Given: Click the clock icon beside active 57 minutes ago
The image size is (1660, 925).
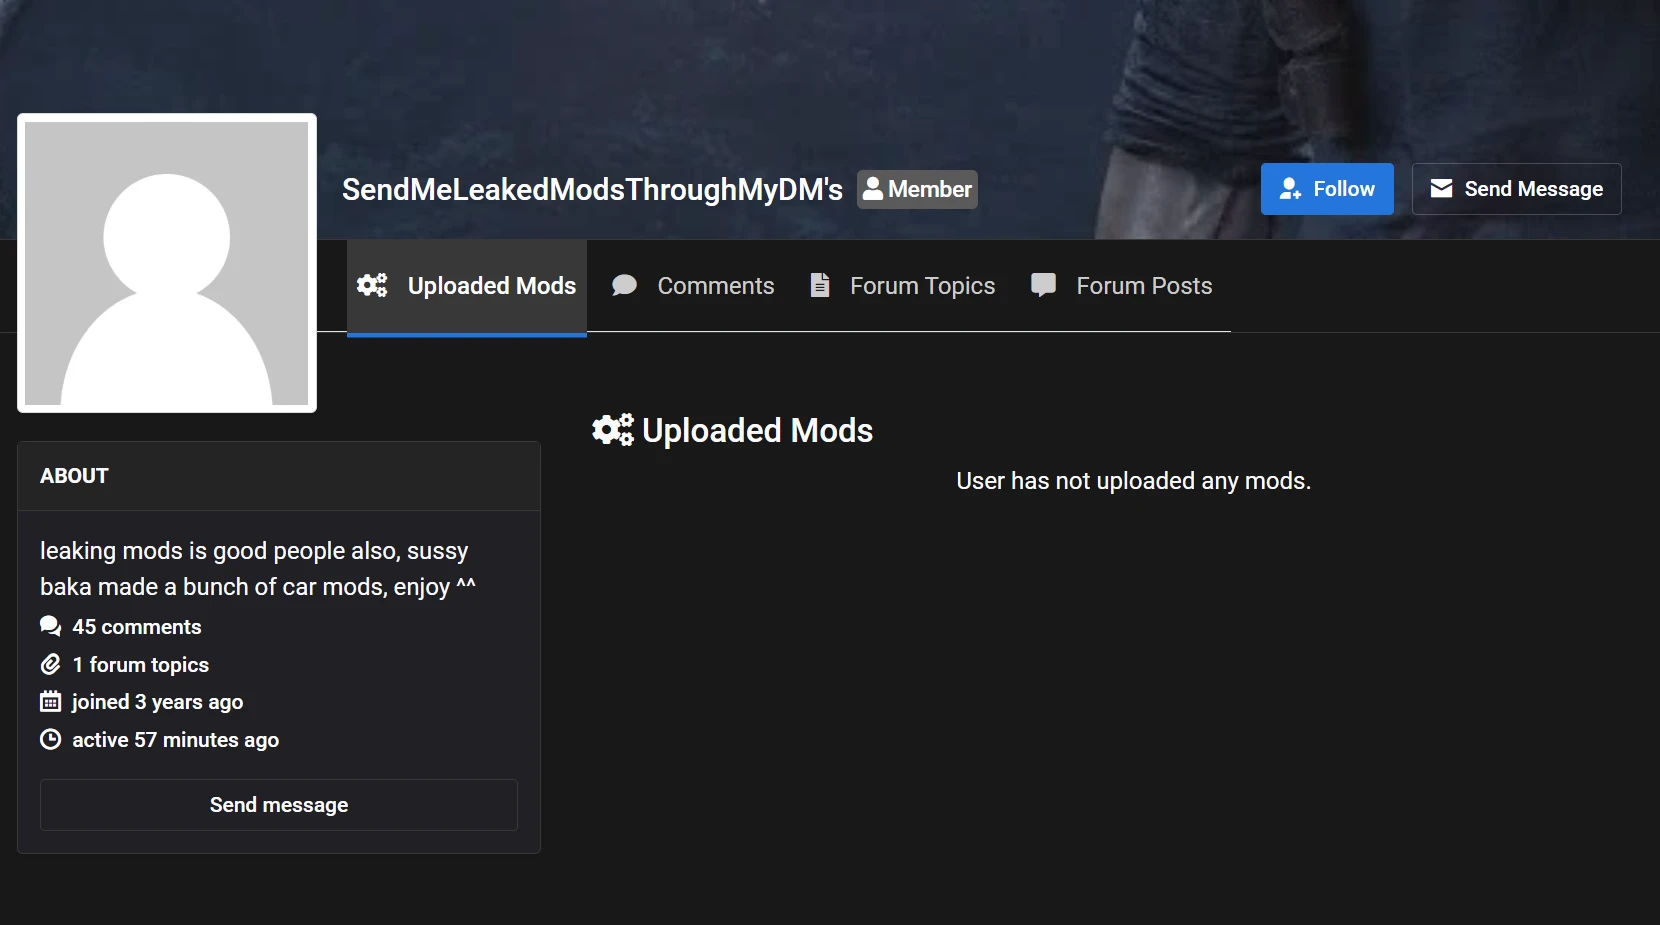Looking at the screenshot, I should coord(50,739).
